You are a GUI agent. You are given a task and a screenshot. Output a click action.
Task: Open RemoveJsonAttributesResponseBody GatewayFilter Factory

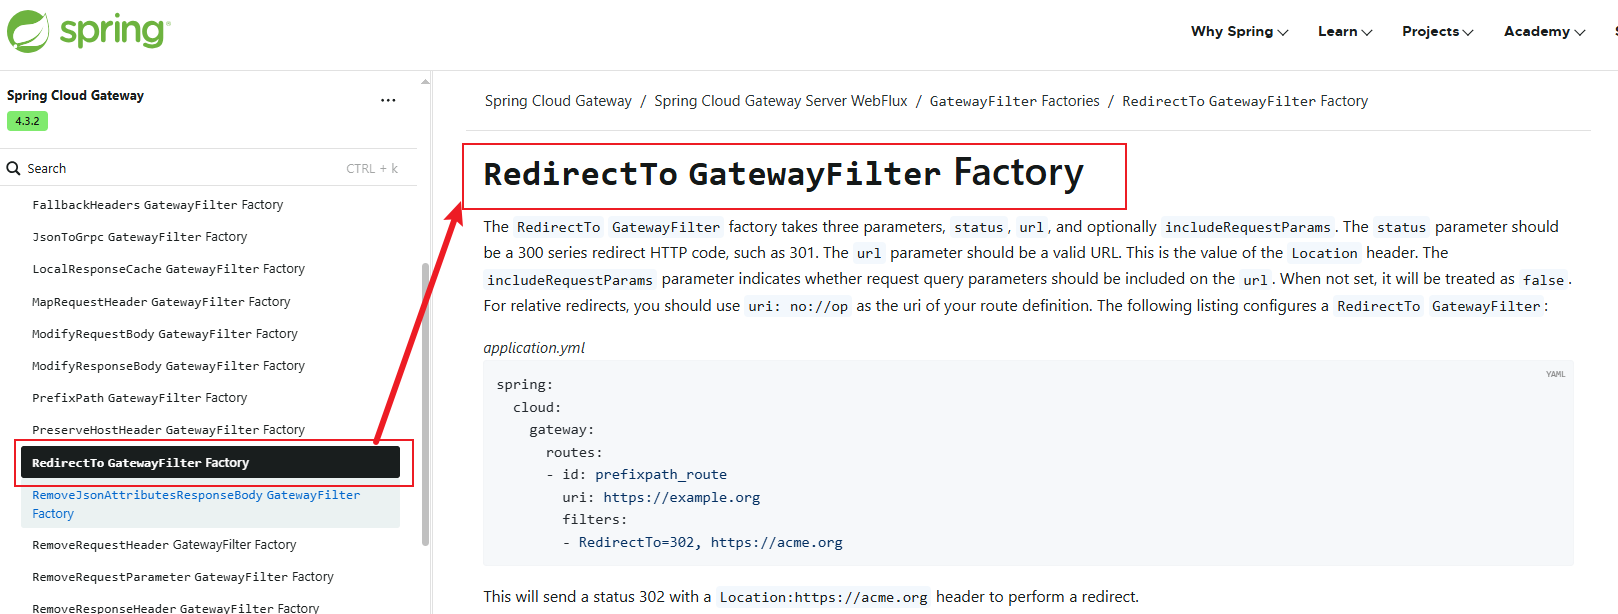point(210,504)
